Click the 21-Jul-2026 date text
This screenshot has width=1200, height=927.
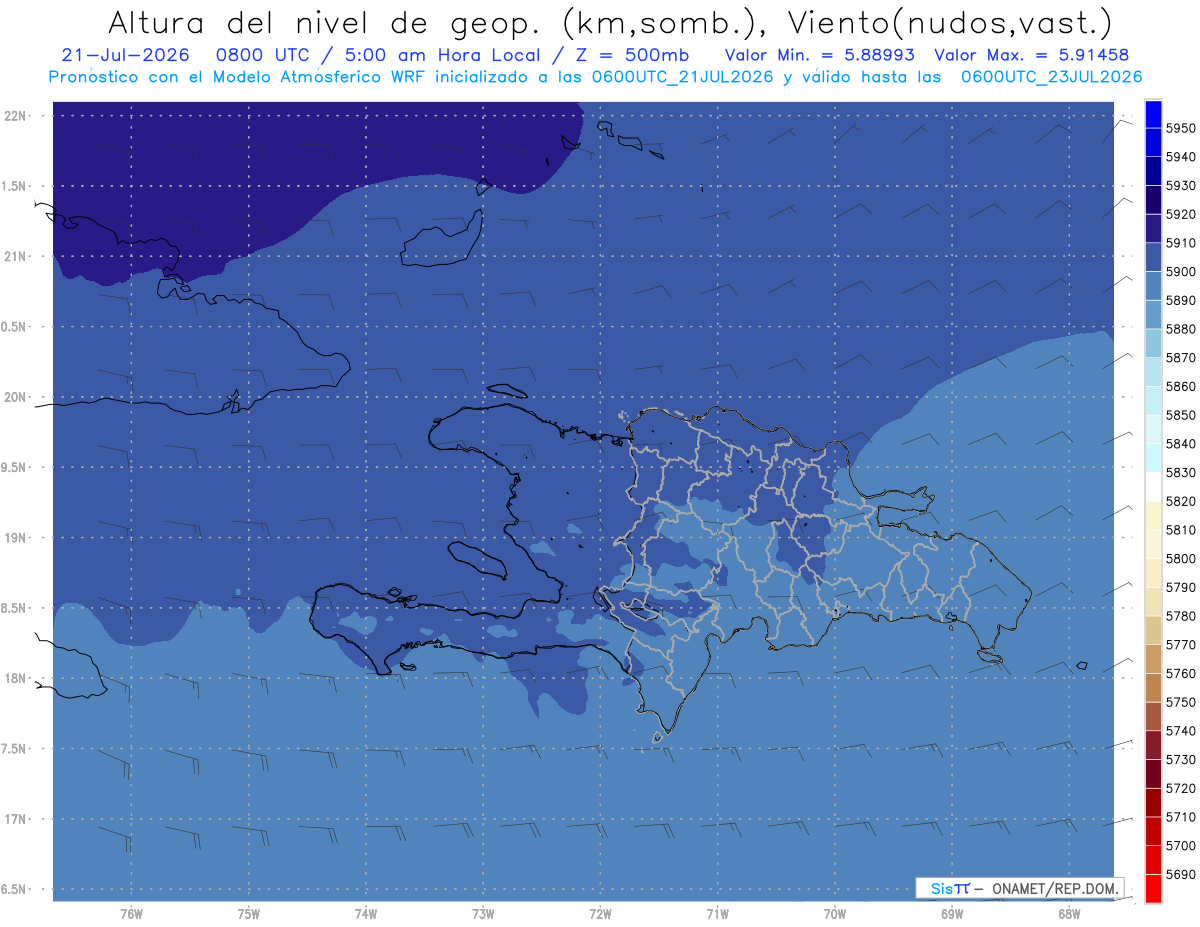[x=118, y=55]
